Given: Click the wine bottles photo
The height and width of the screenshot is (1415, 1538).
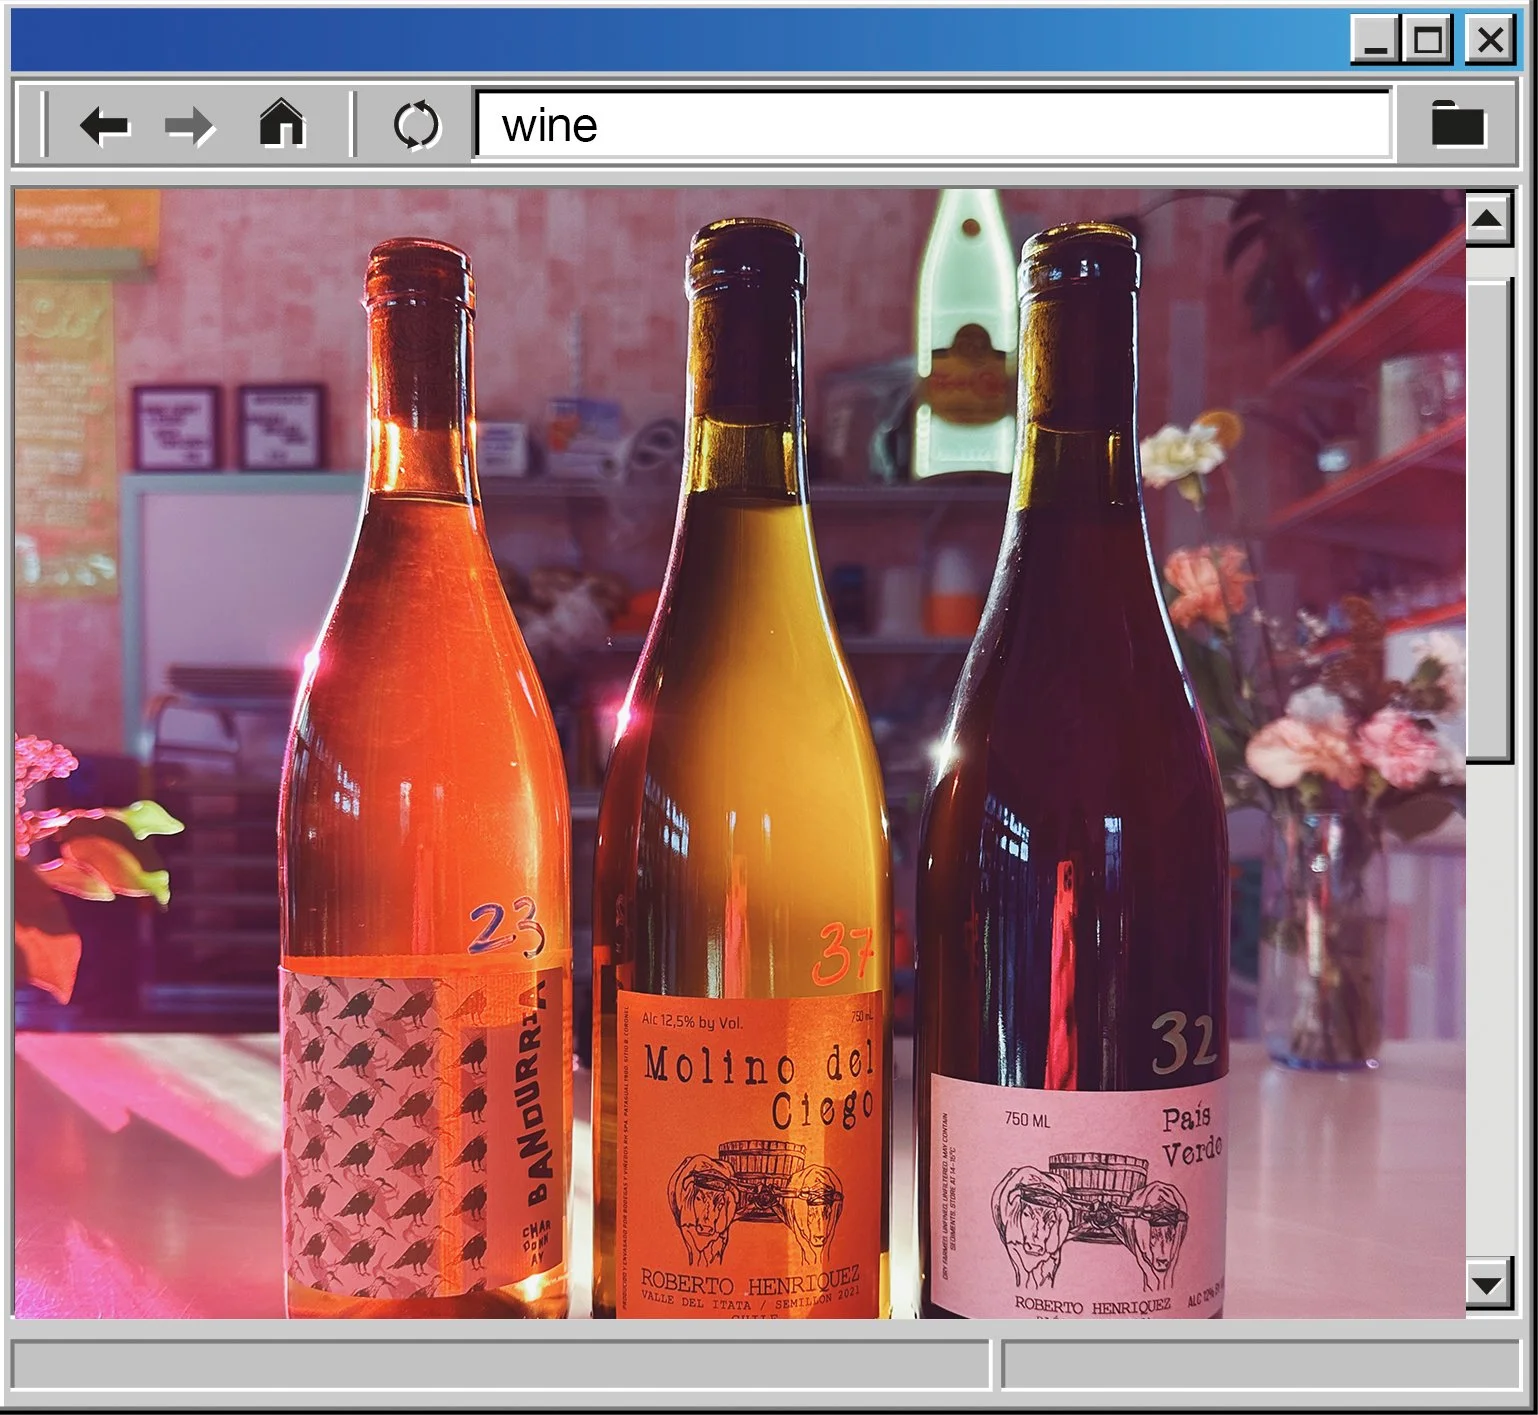Looking at the screenshot, I should [x=740, y=753].
